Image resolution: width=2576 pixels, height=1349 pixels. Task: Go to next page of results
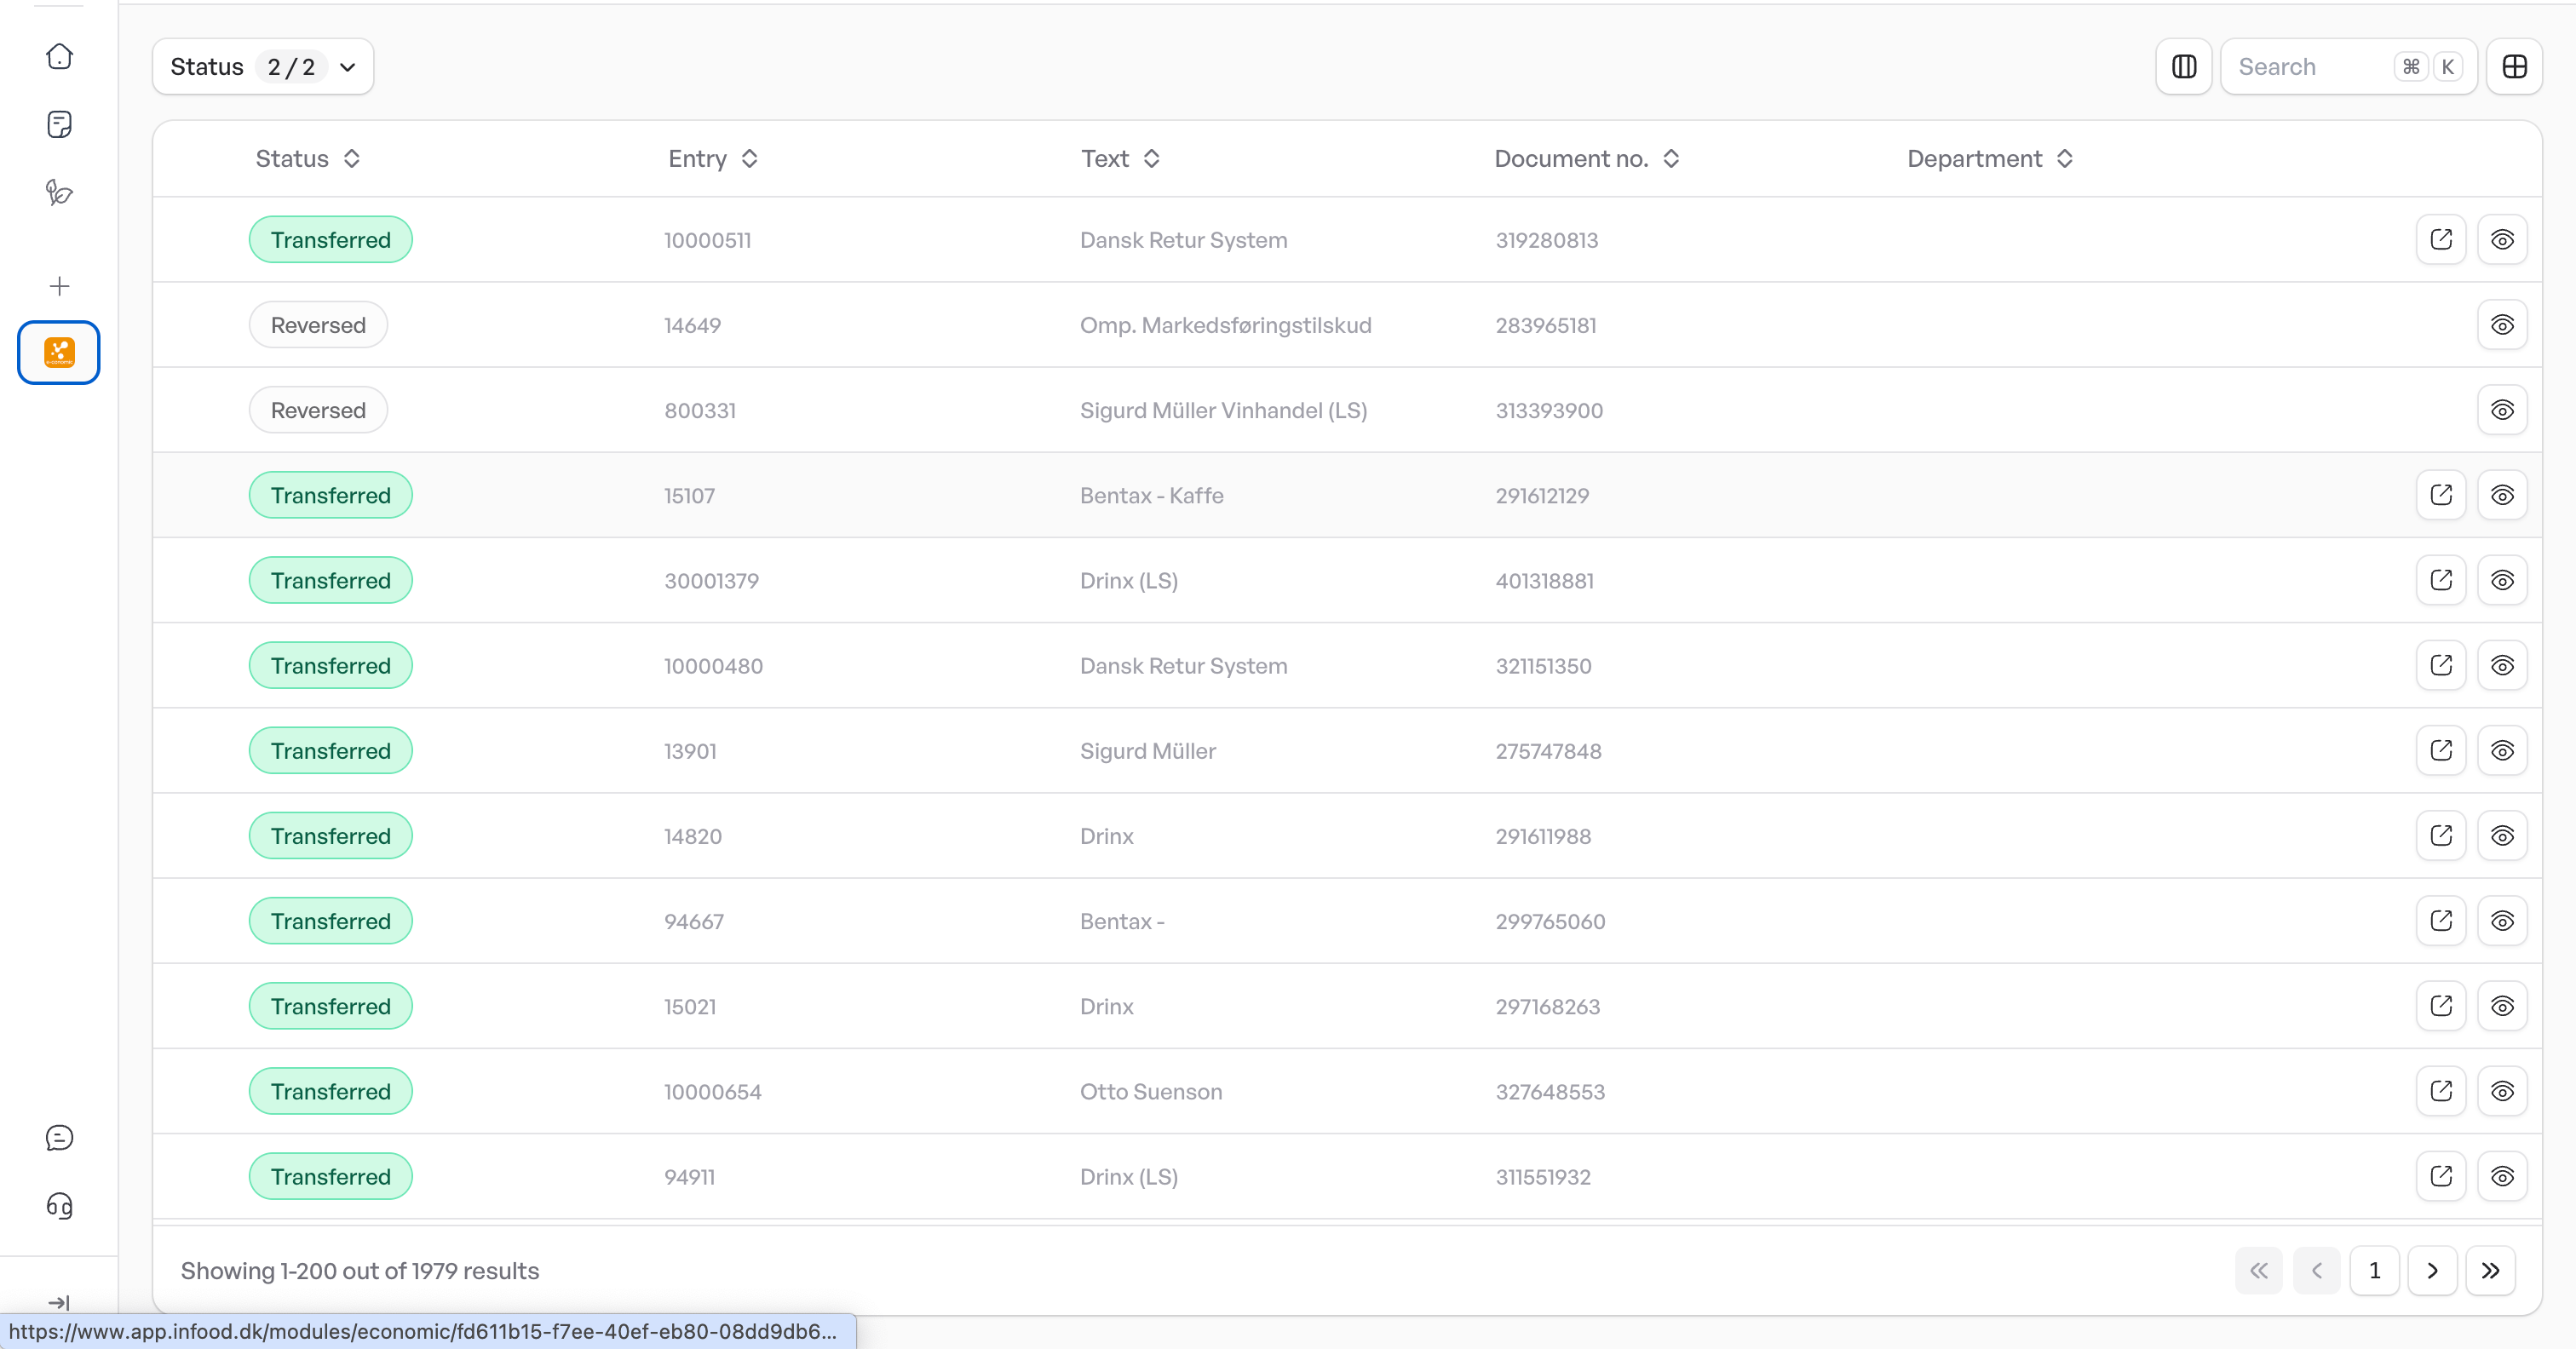point(2431,1271)
